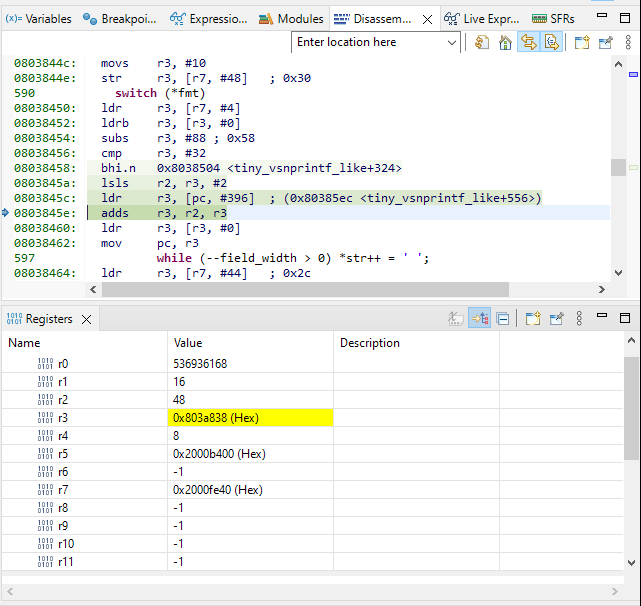
Task: Click the Home (go to program counter) icon
Action: (x=505, y=42)
